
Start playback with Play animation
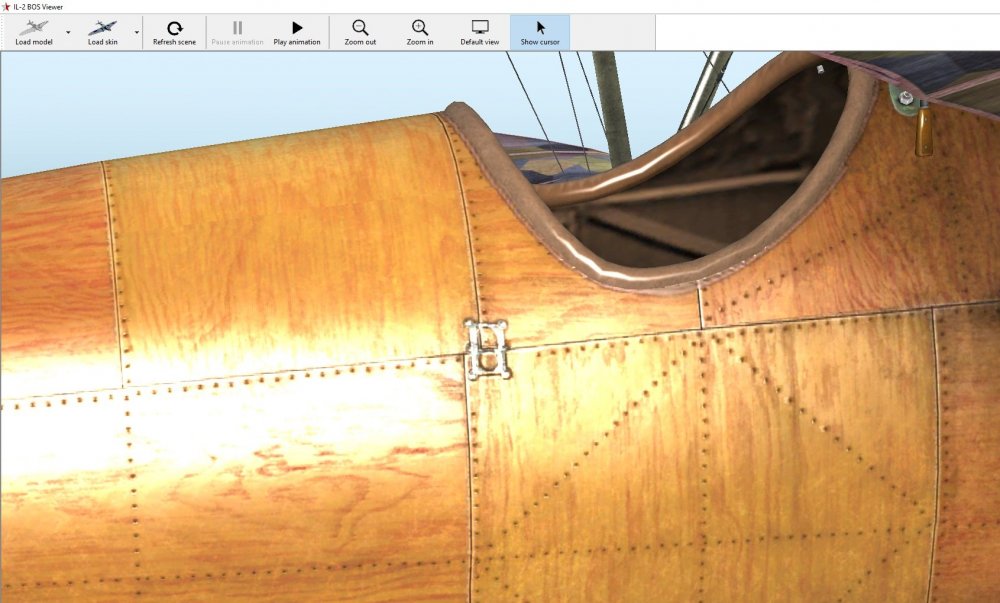tap(297, 32)
